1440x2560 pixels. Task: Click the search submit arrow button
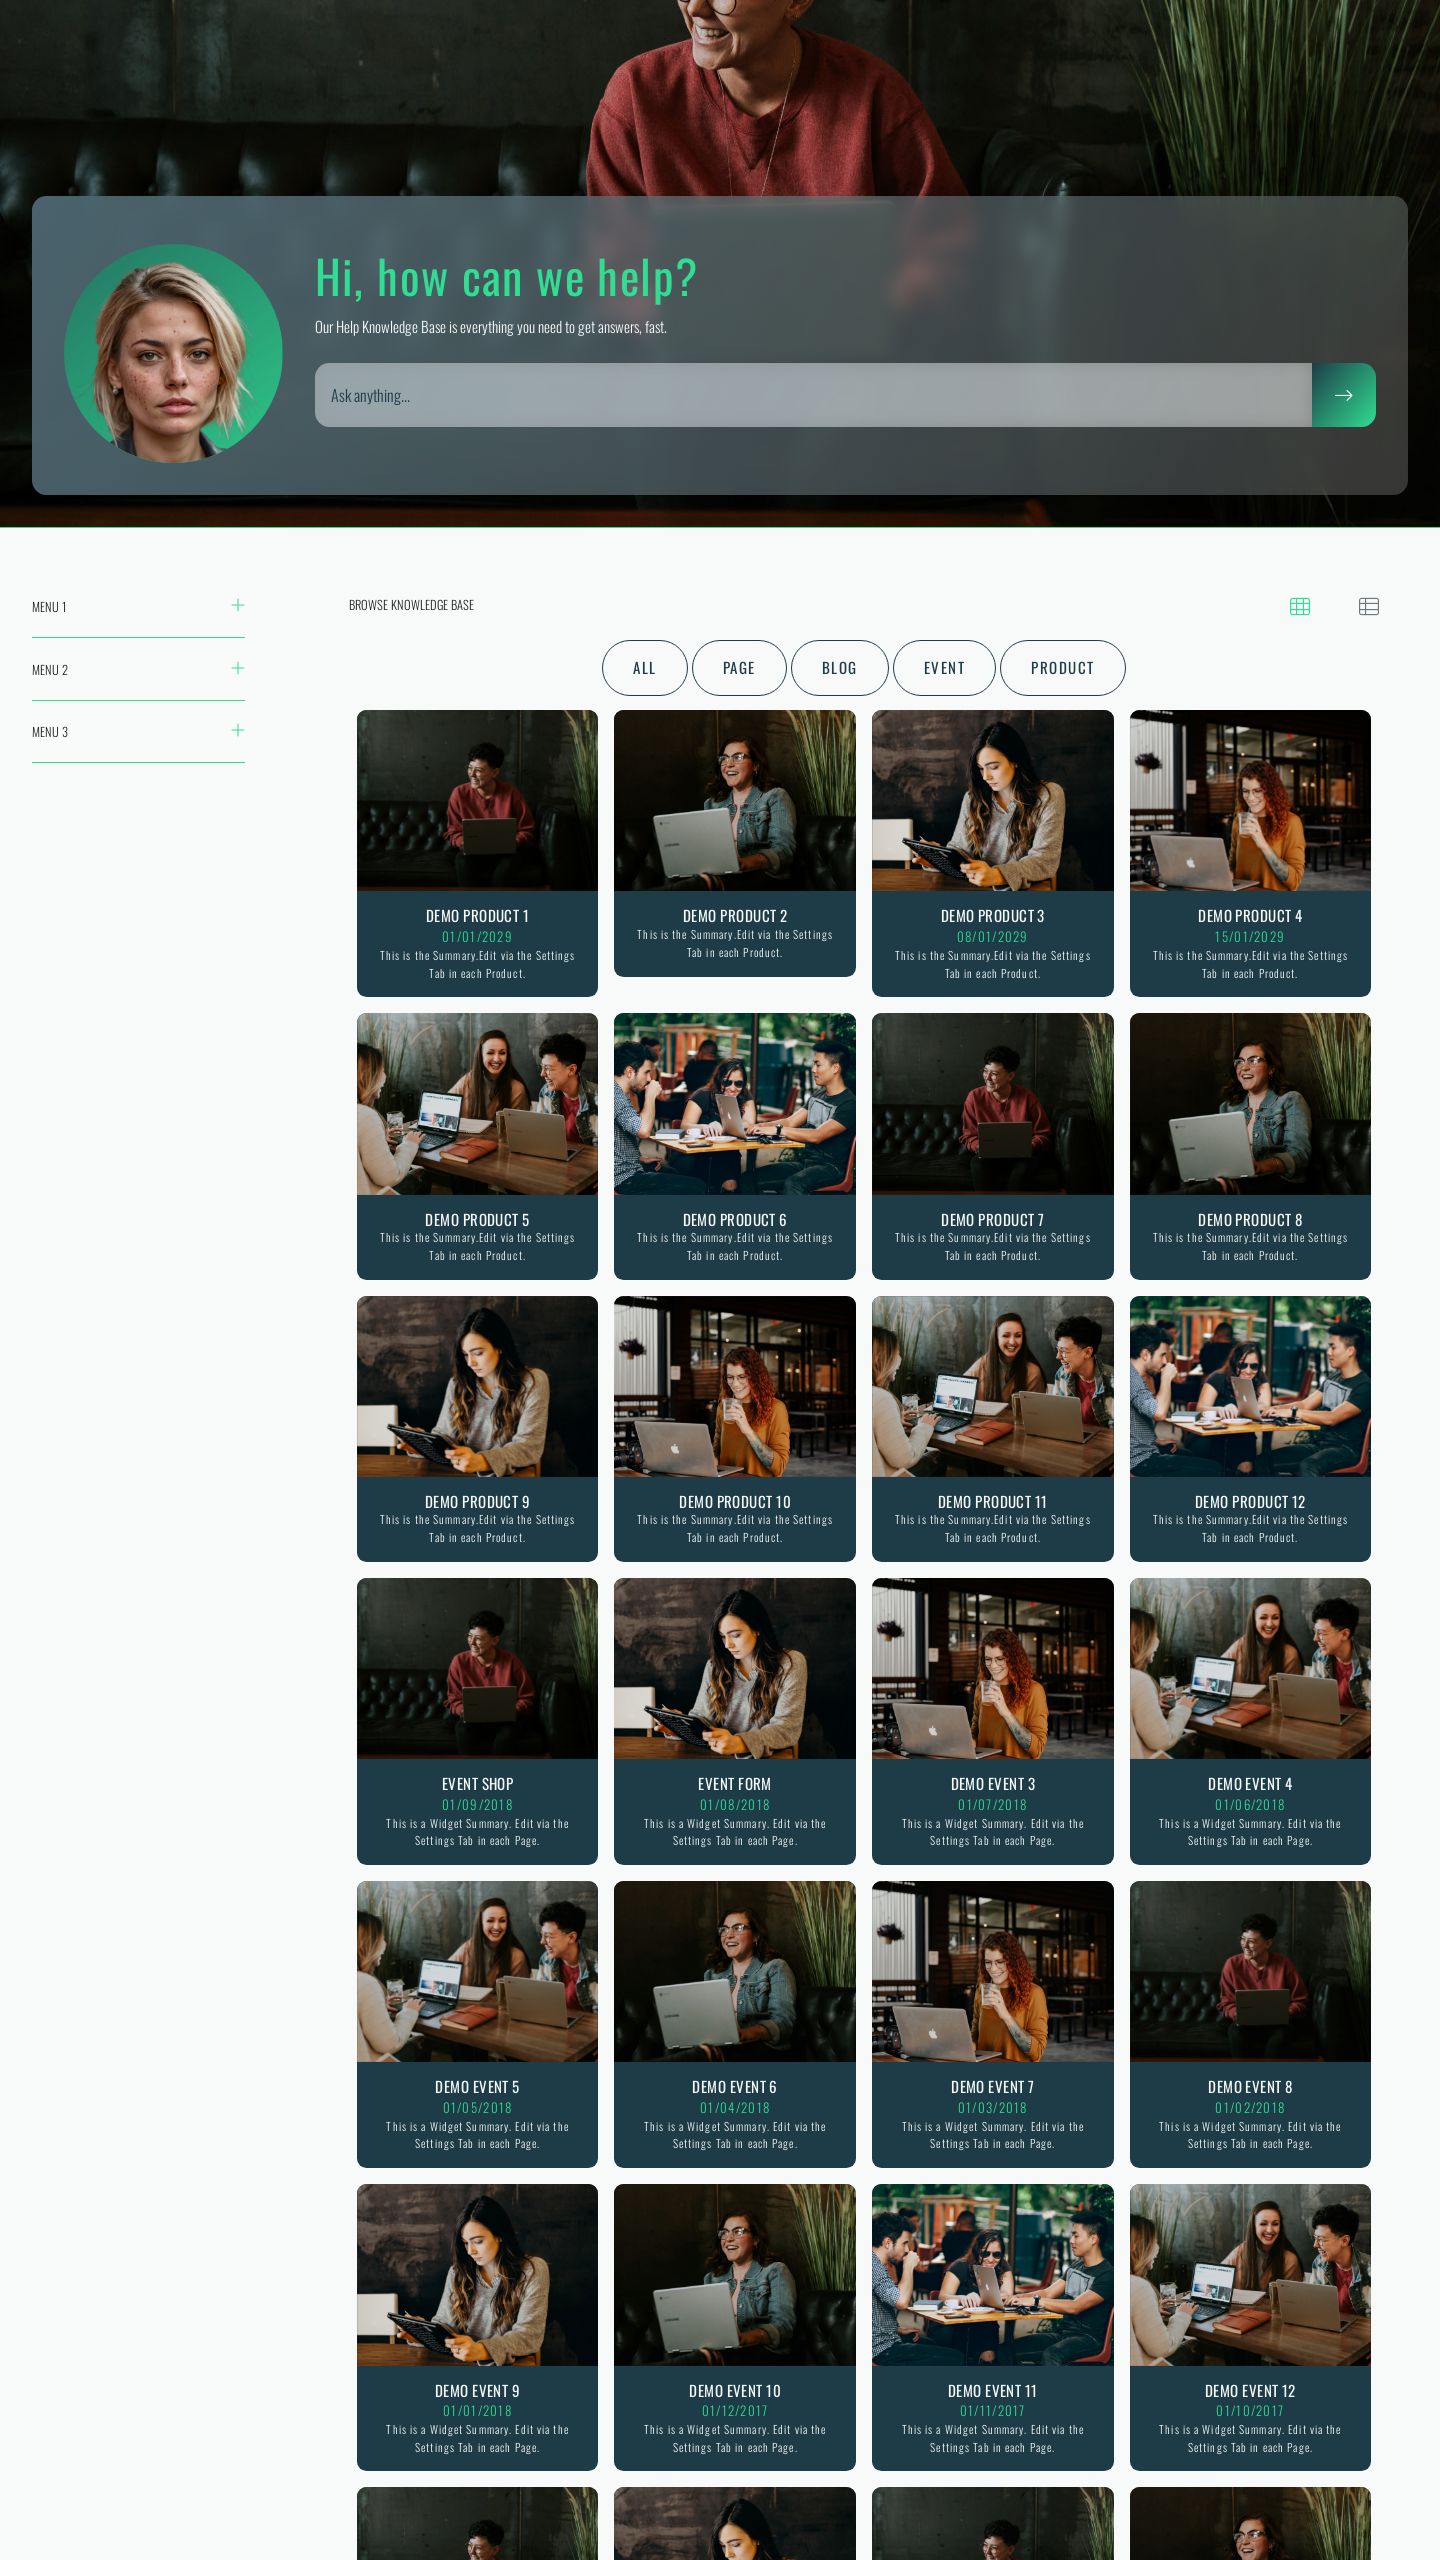(x=1343, y=395)
